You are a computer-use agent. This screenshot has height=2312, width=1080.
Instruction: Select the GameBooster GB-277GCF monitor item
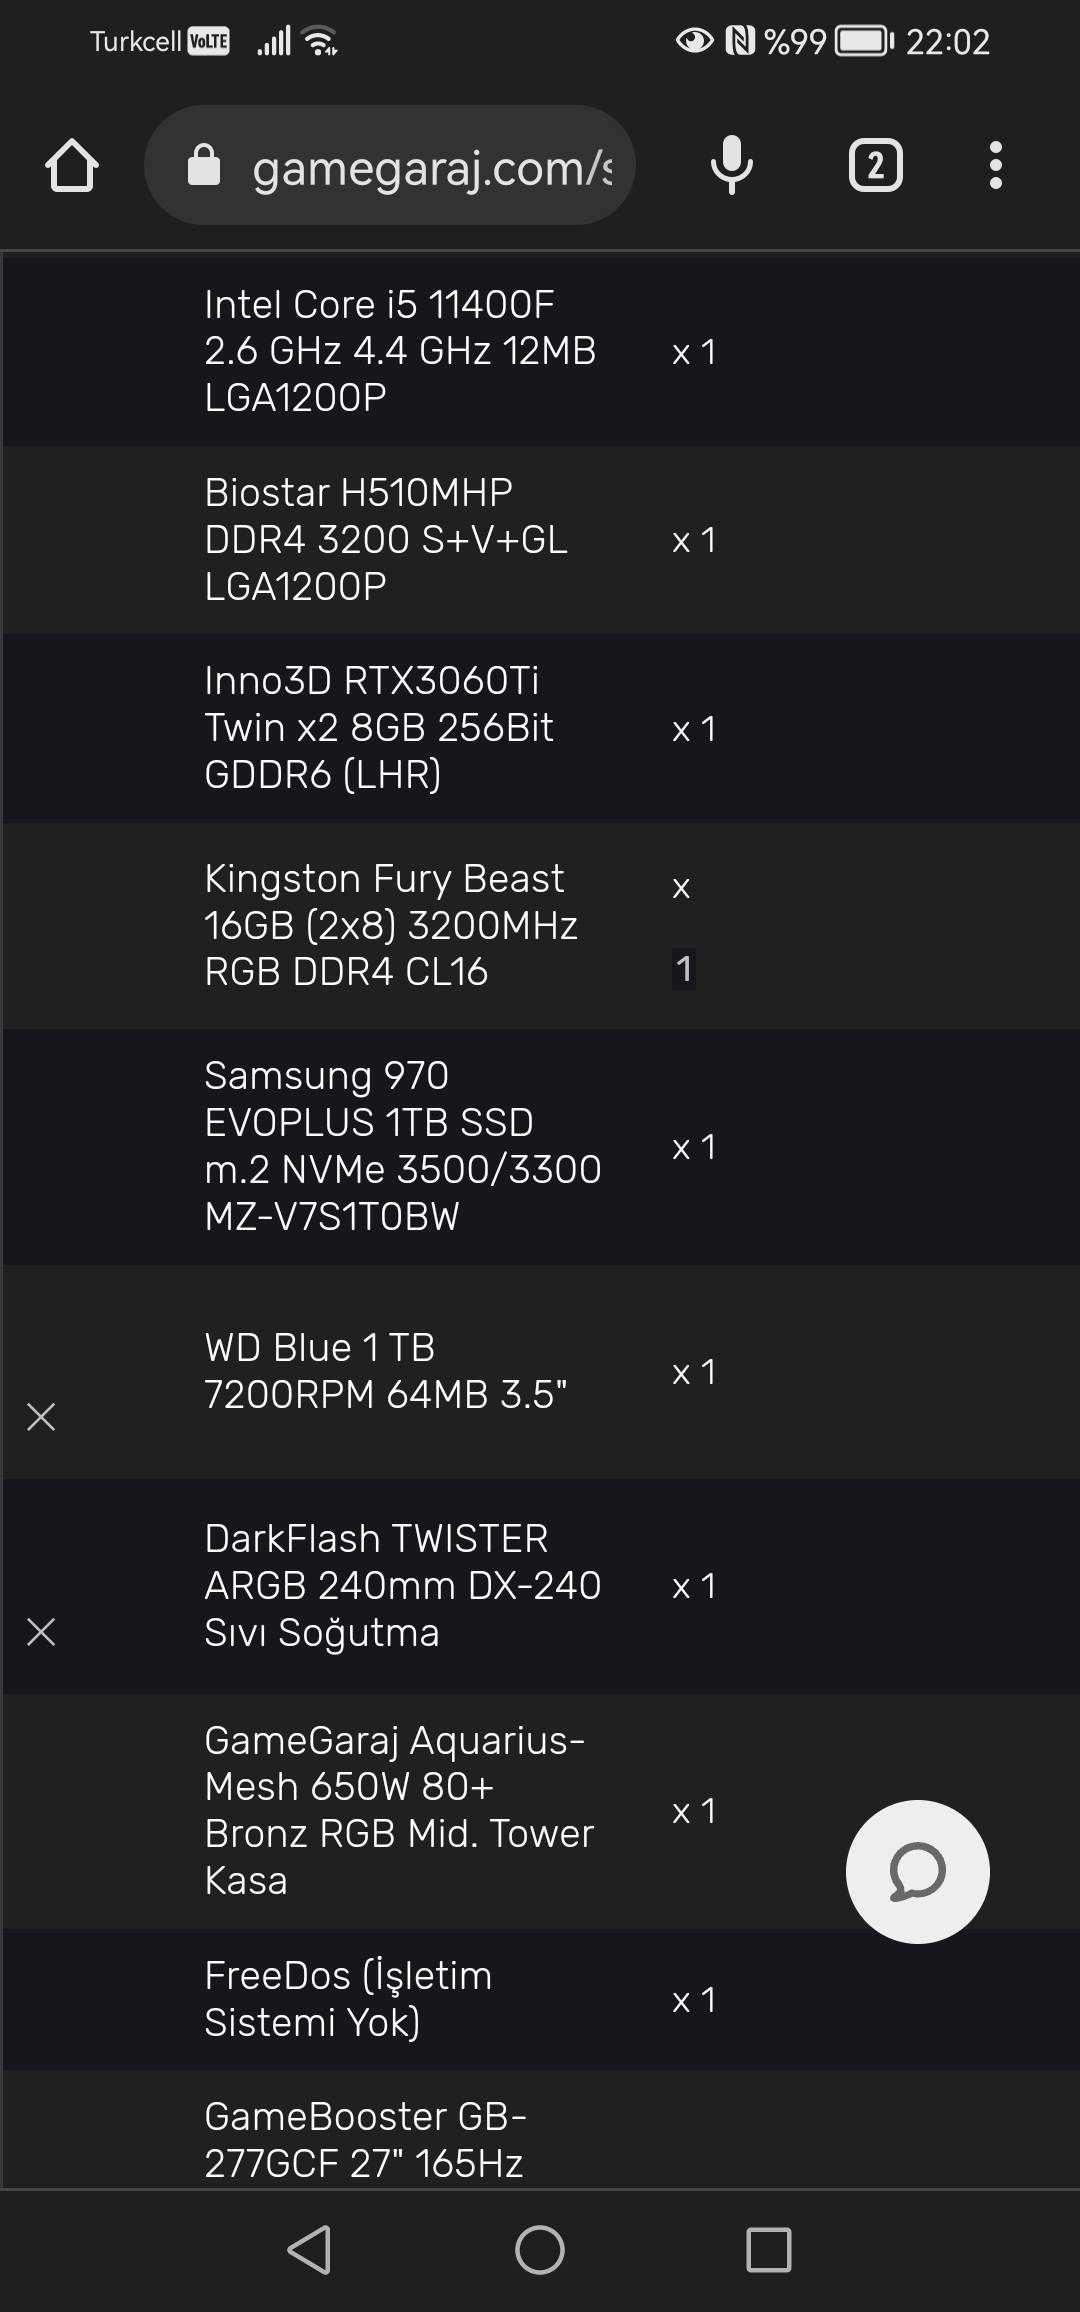pyautogui.click(x=365, y=2139)
